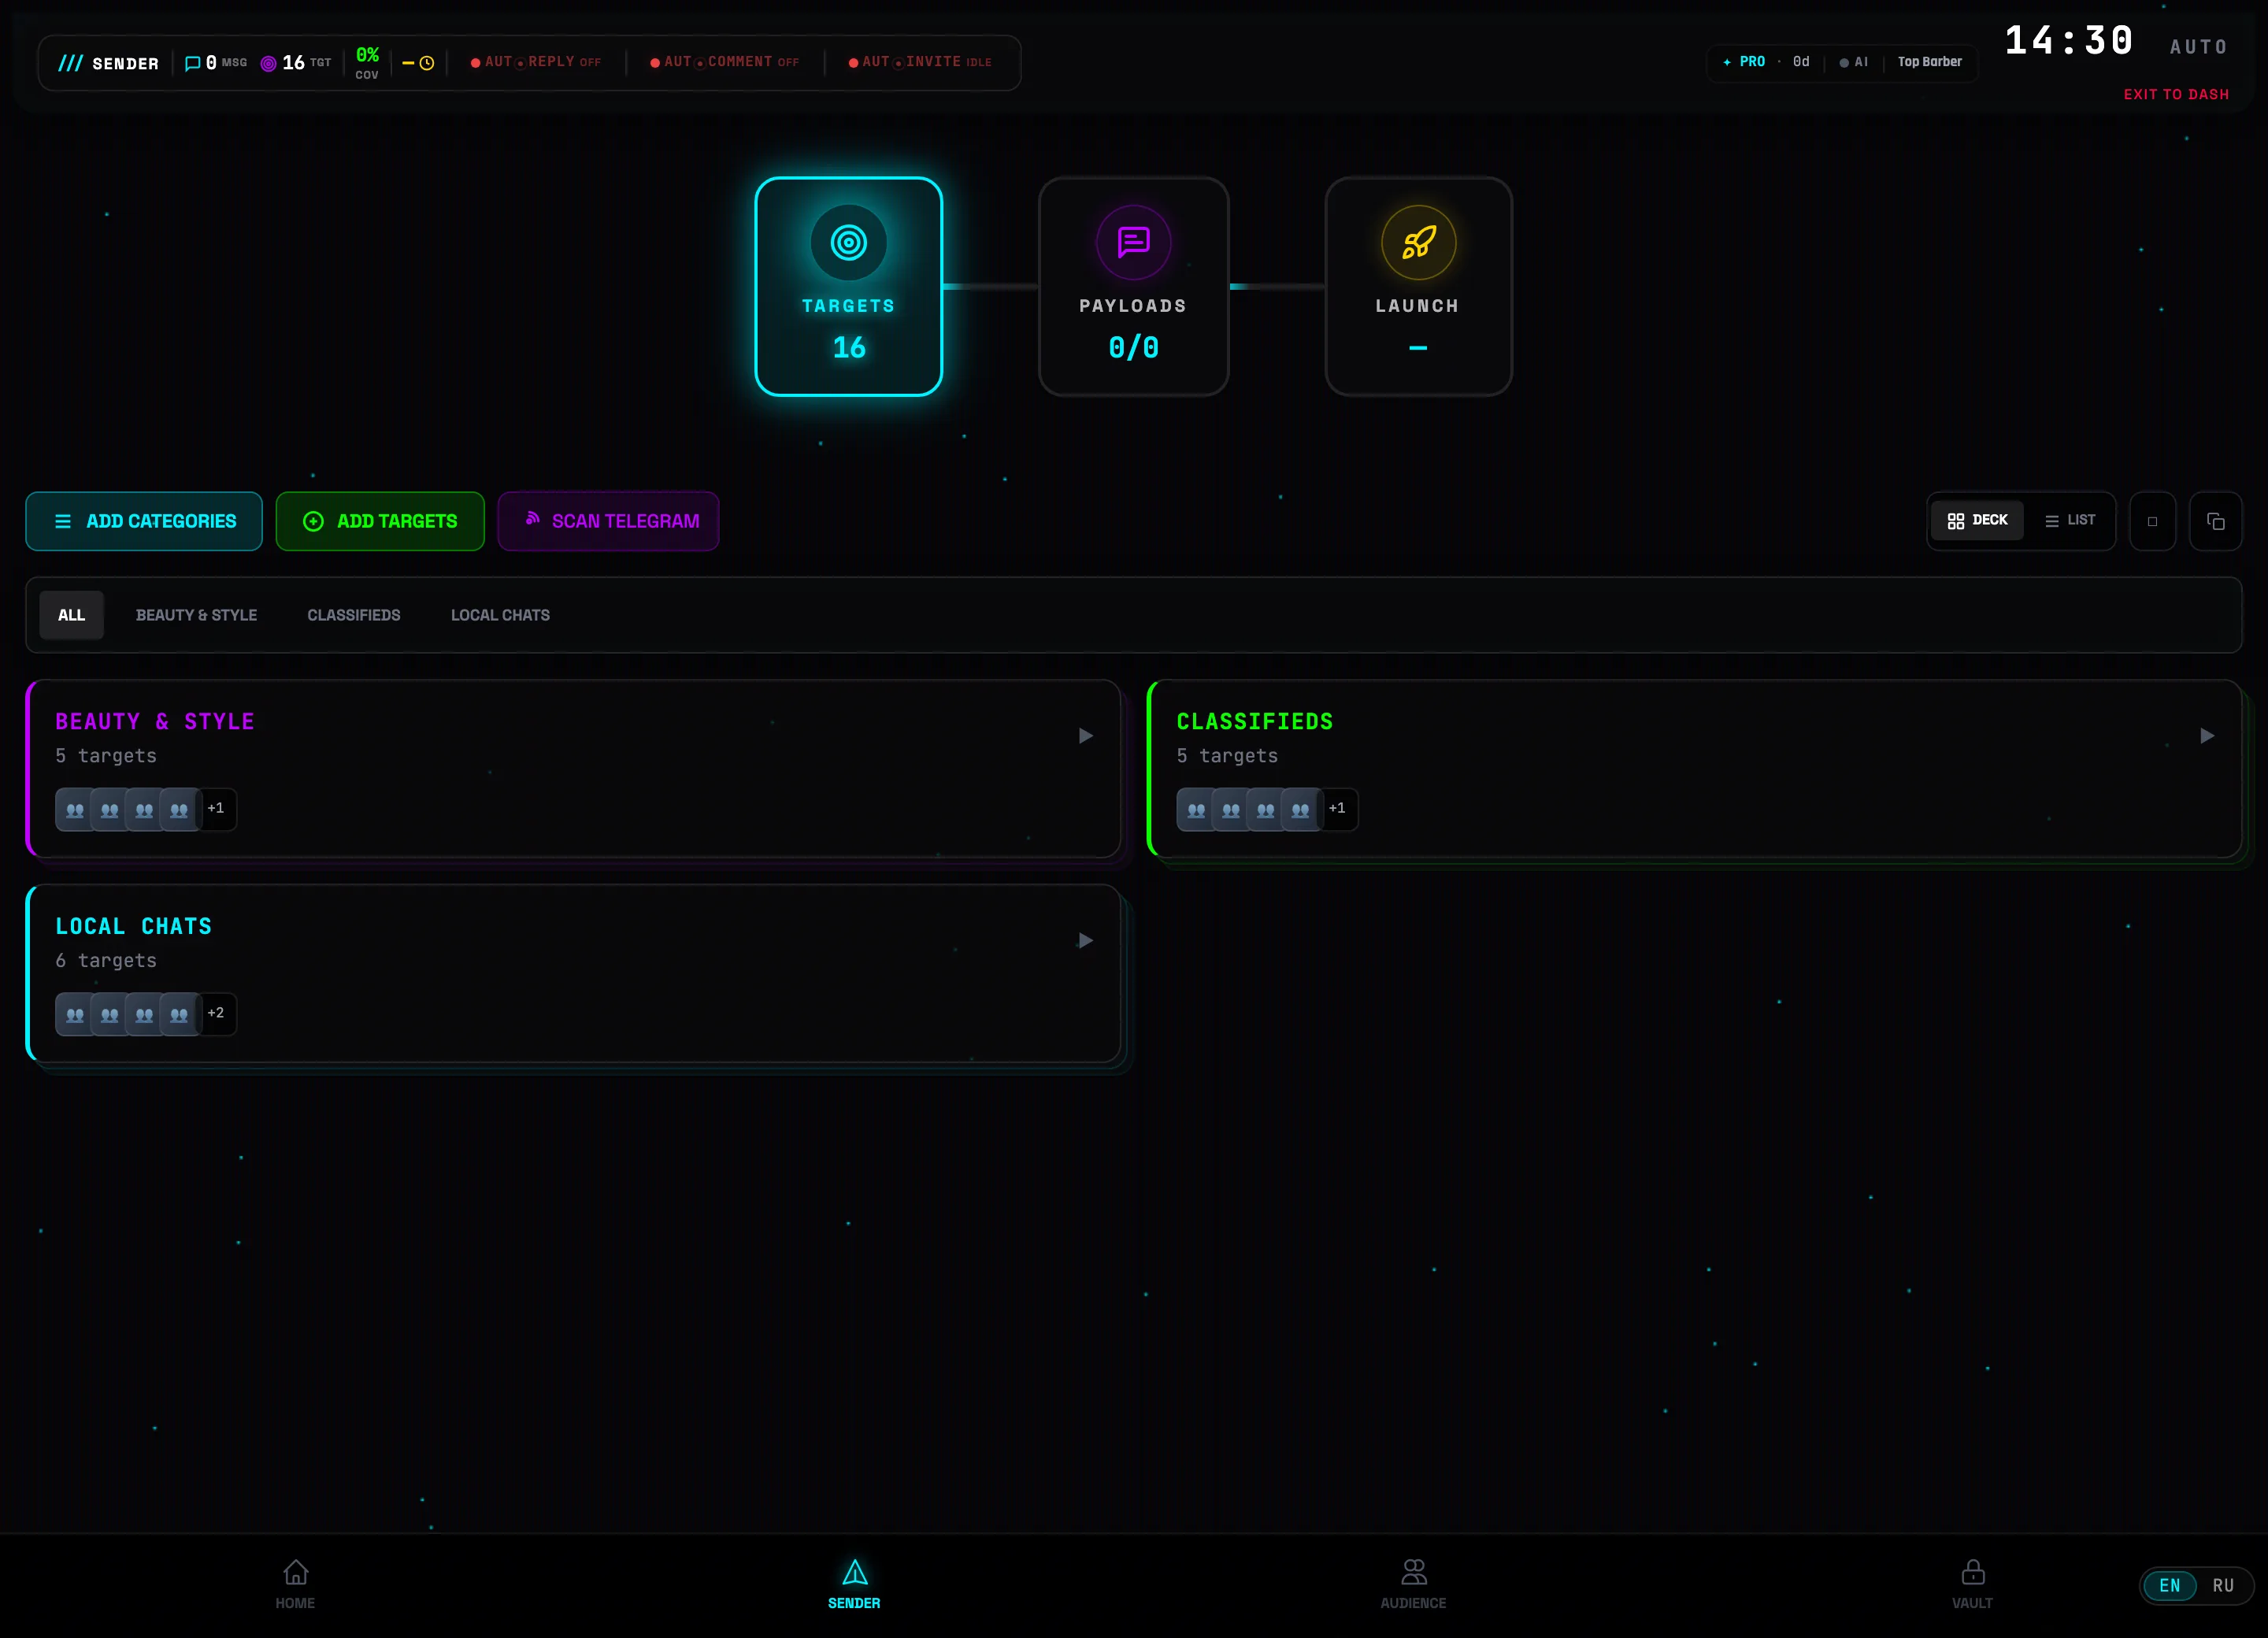Viewport: 2268px width, 1638px height.
Task: Click the "6 targets" count text
Action: [x=106, y=961]
